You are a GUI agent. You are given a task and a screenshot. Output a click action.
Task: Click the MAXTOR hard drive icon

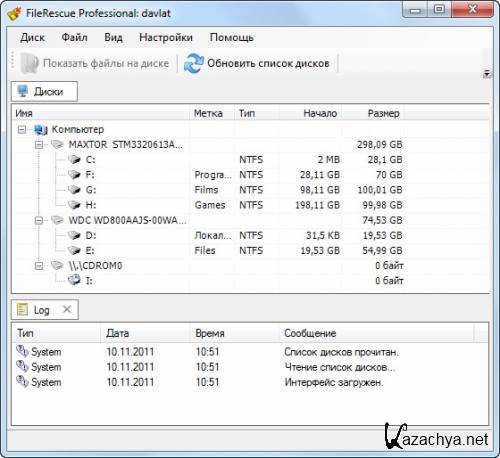tap(57, 145)
